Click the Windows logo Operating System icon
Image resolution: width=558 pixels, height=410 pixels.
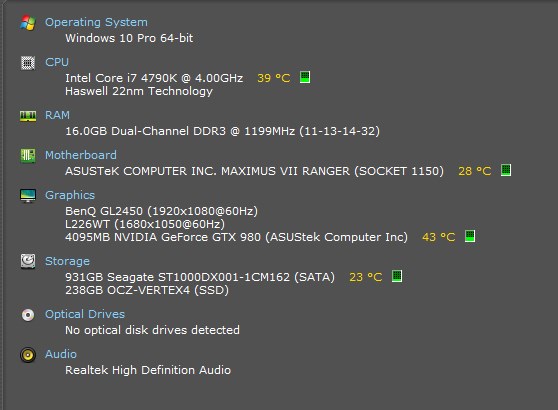(28, 23)
